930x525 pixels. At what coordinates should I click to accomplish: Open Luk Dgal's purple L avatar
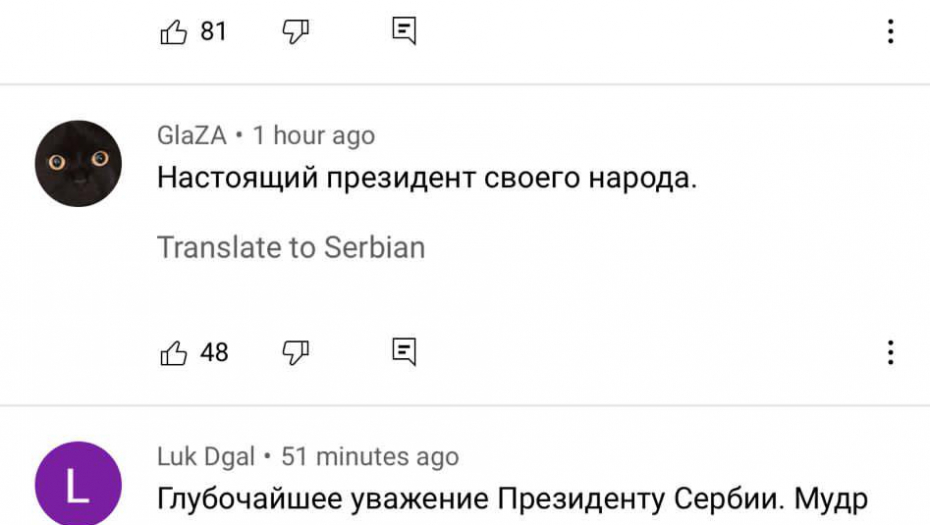click(78, 484)
